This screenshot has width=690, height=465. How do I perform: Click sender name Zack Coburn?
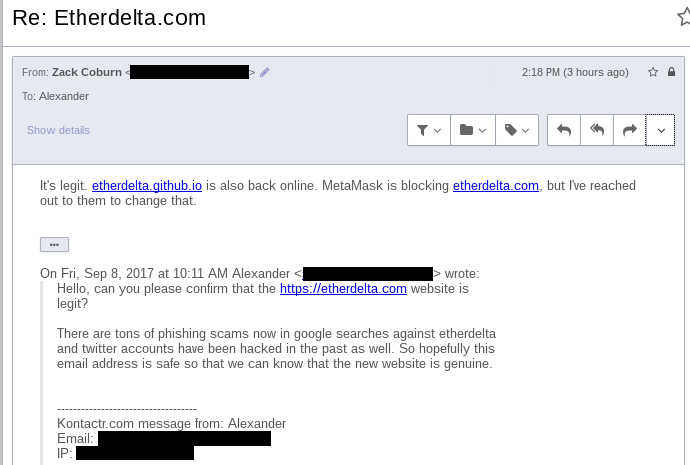tap(87, 72)
